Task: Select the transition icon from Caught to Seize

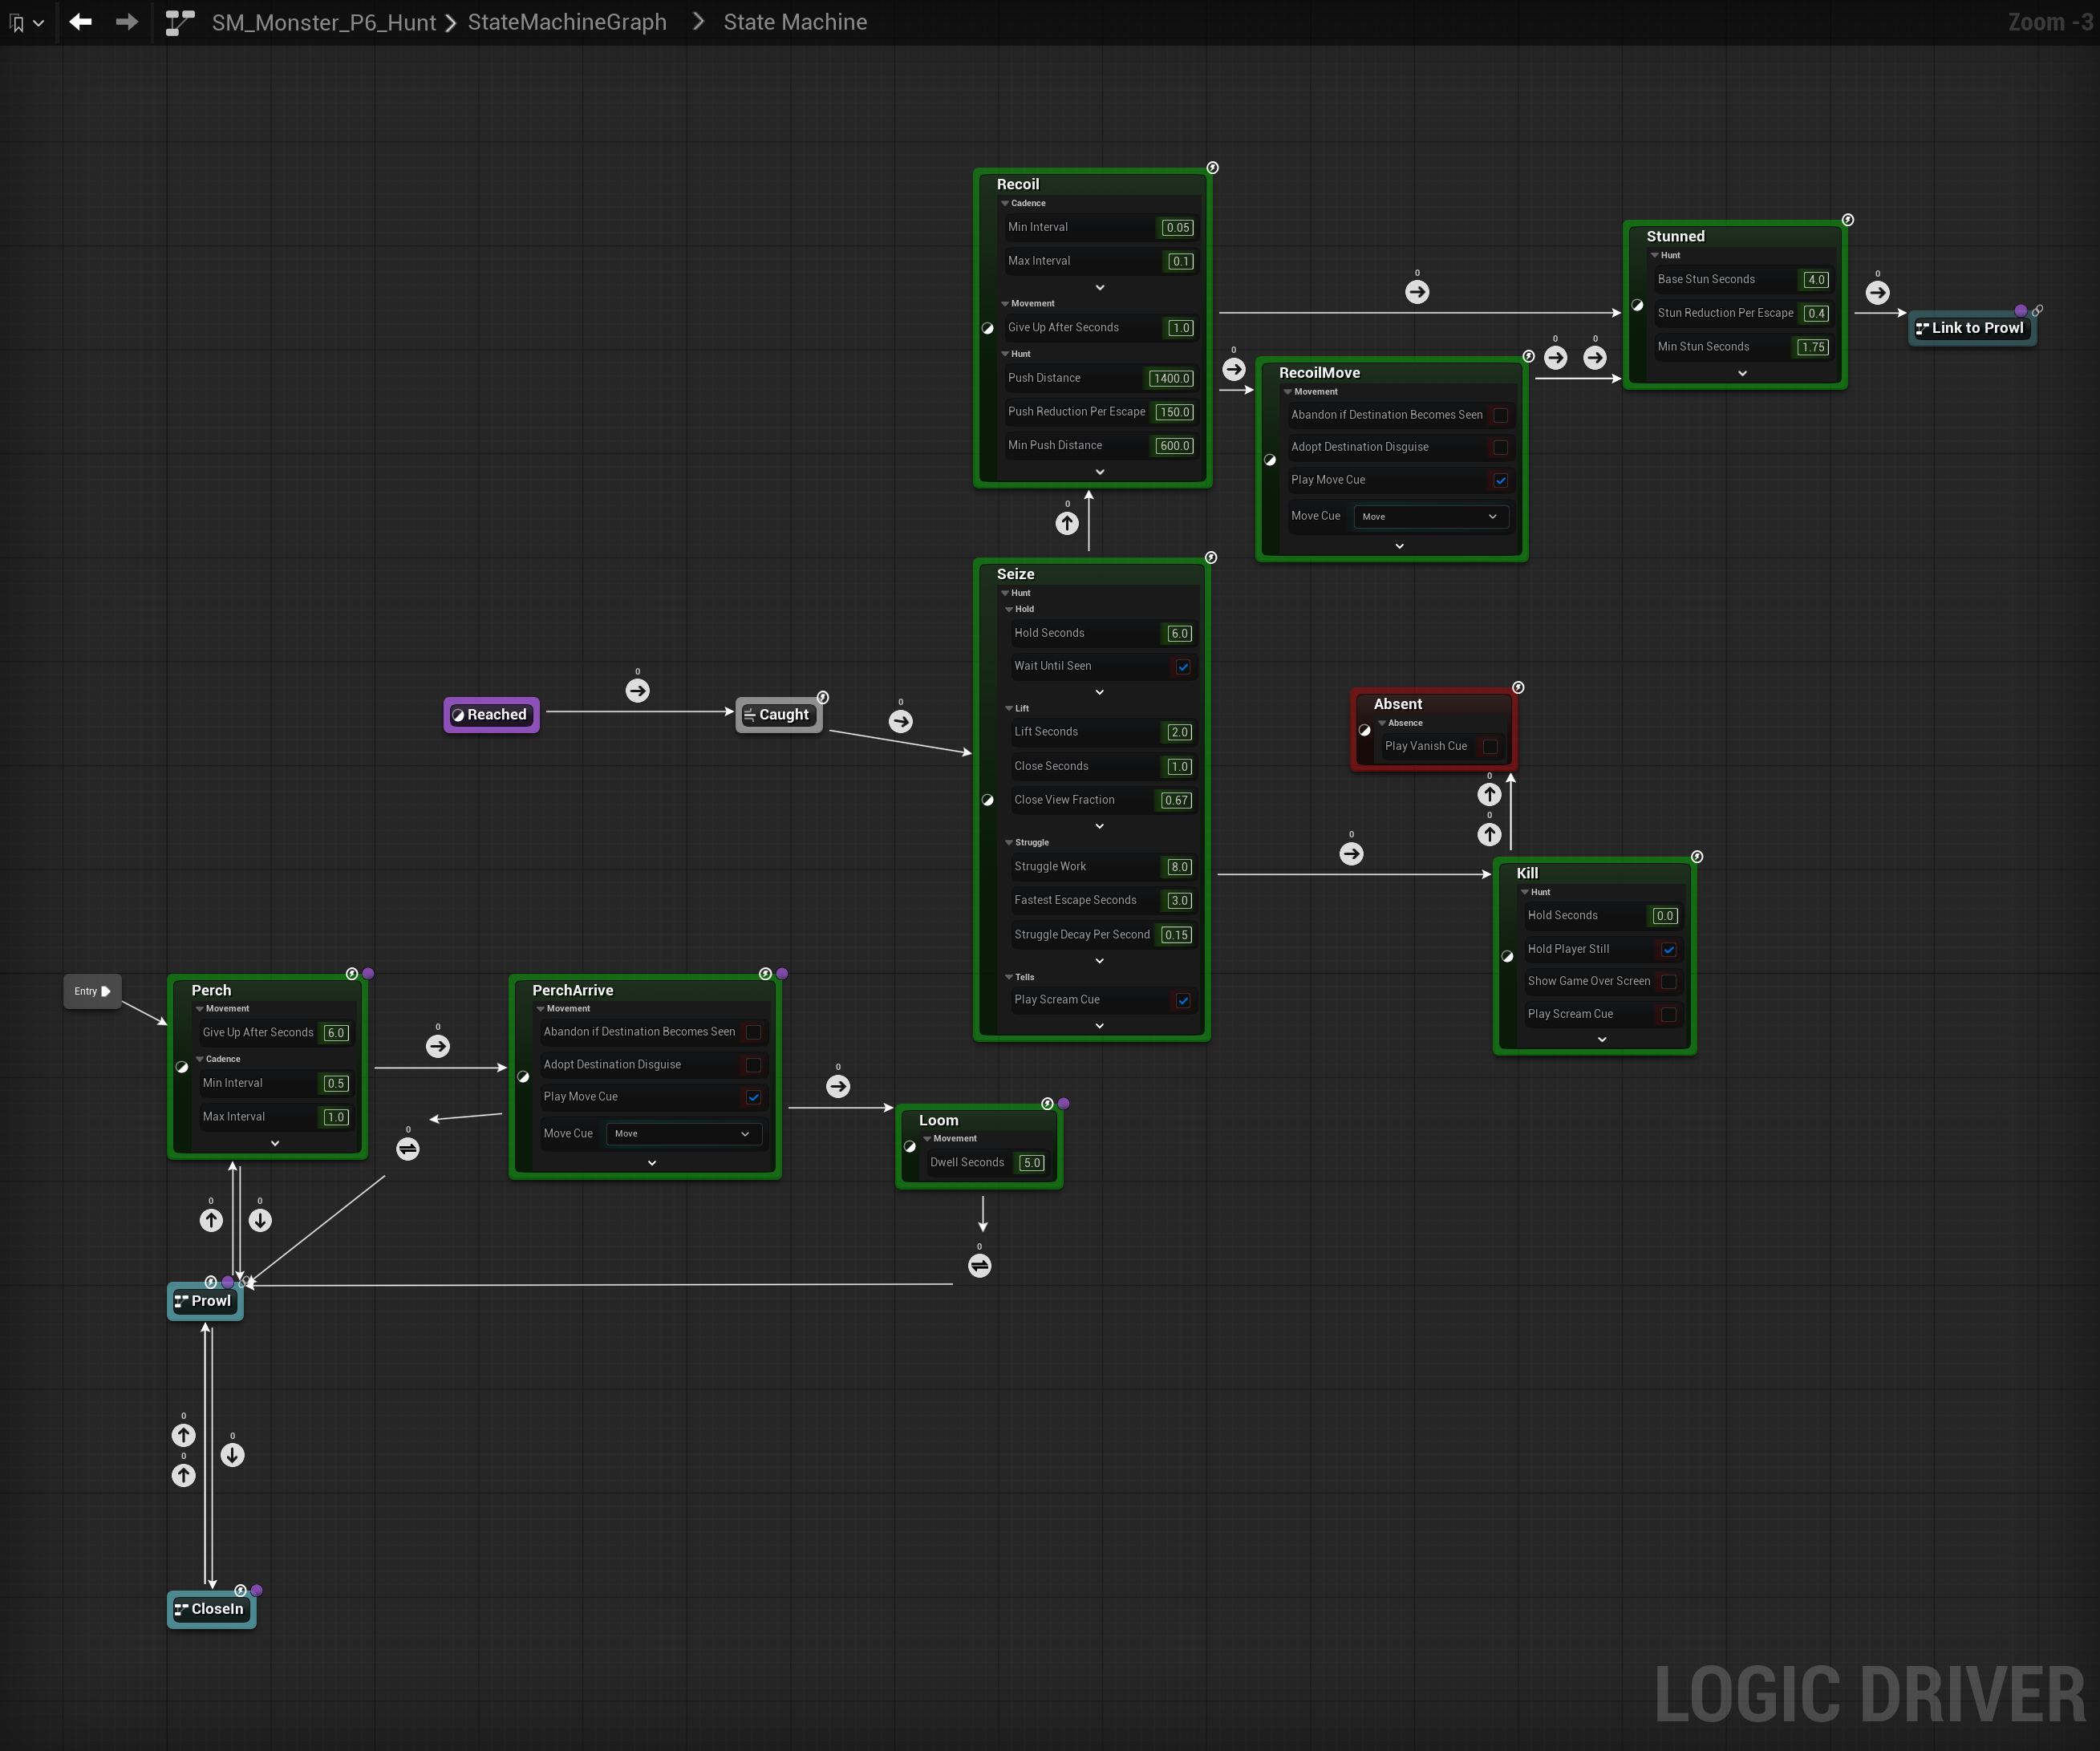Action: 901,721
